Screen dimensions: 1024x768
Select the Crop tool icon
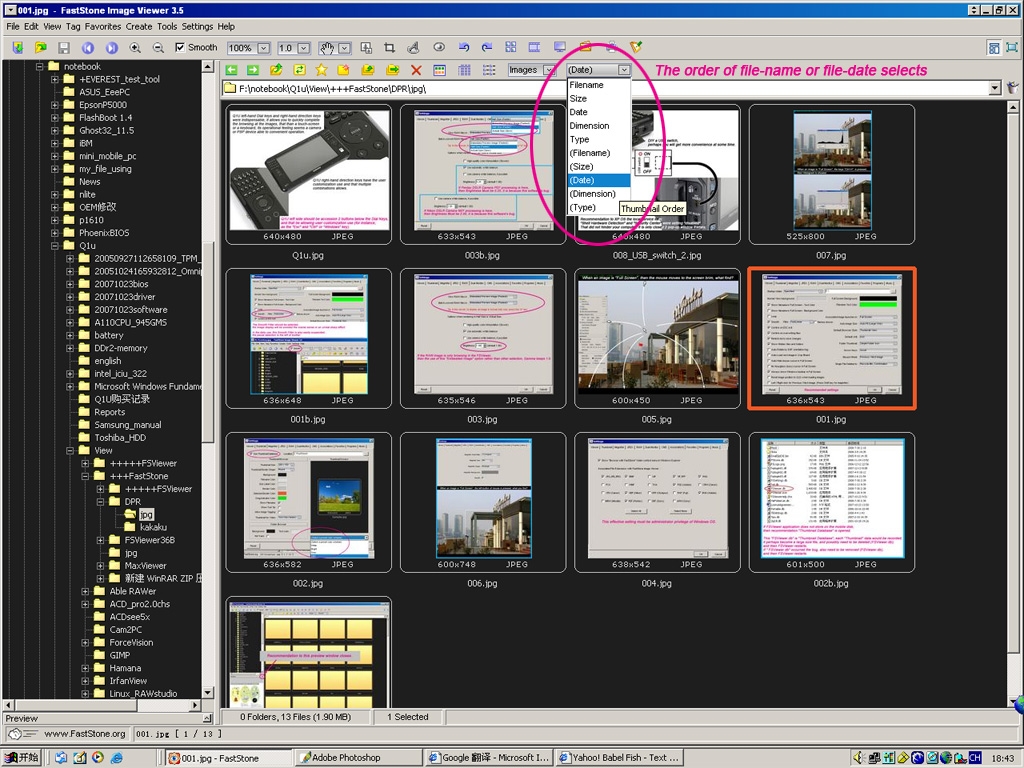389,47
